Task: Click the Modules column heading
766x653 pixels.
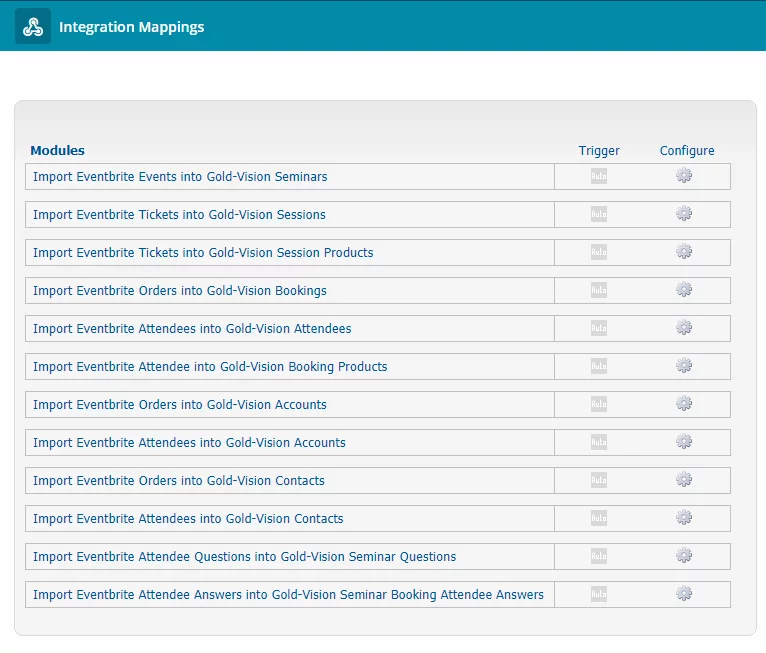Action: coord(58,150)
